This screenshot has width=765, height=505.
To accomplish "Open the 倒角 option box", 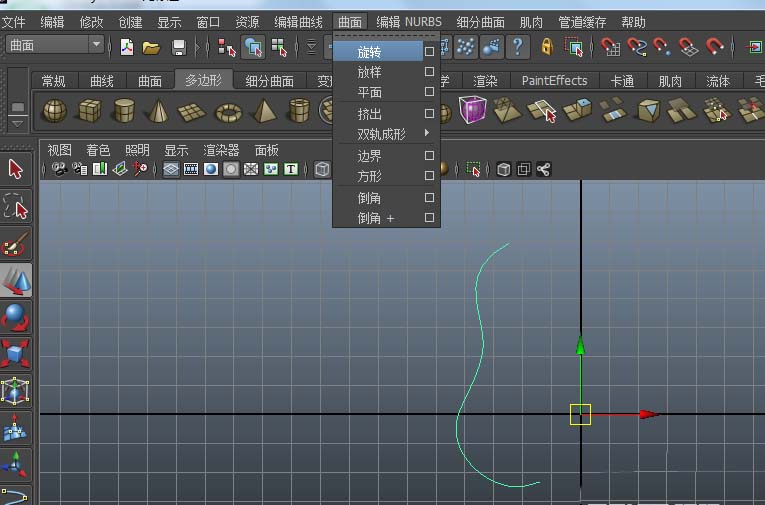I will click(x=429, y=198).
